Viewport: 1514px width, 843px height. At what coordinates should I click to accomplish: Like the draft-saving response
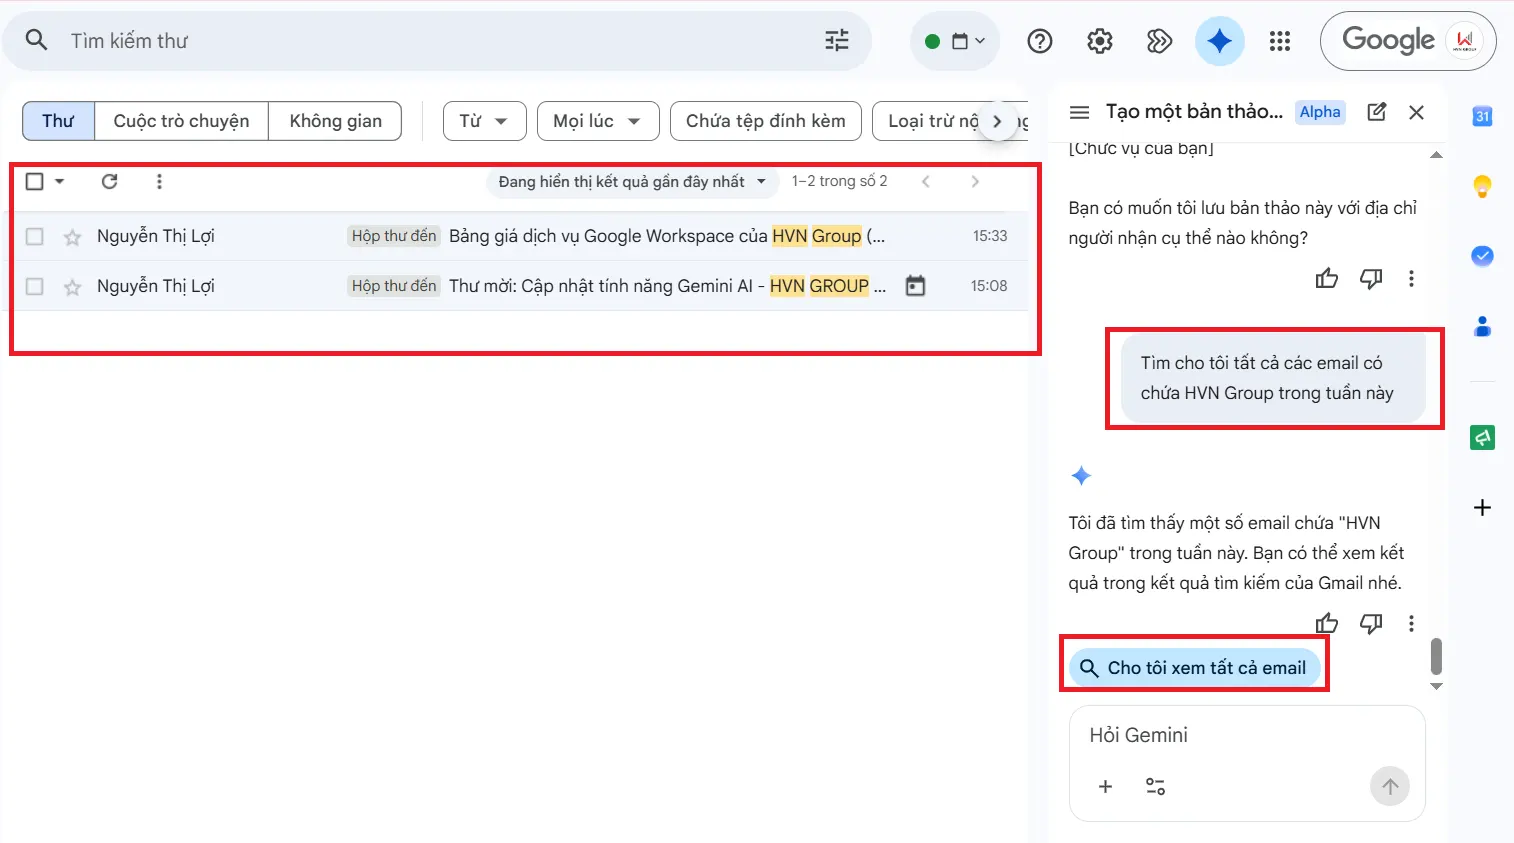[1327, 278]
